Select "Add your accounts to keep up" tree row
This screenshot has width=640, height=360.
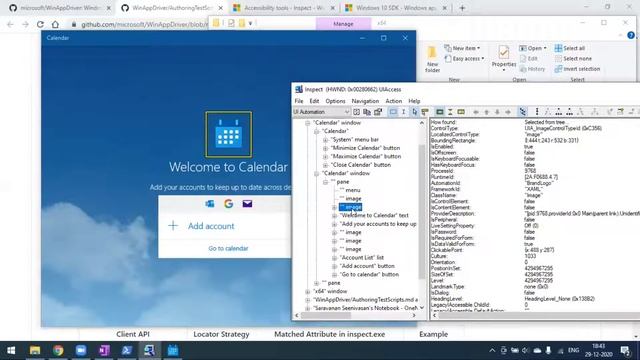point(378,224)
